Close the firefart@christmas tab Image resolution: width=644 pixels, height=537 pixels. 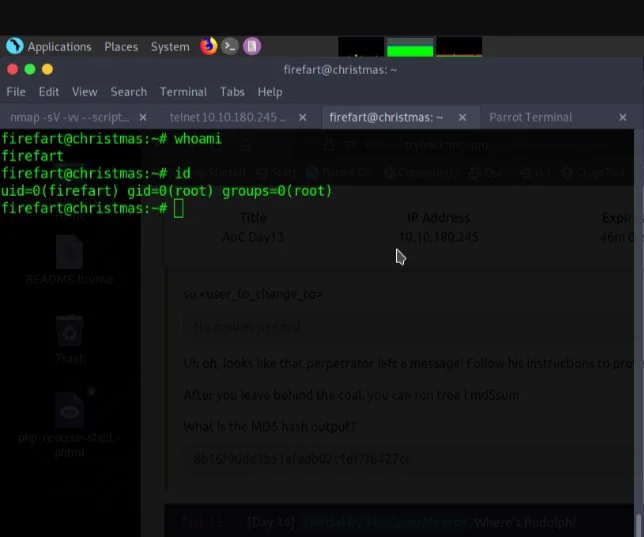coord(462,118)
